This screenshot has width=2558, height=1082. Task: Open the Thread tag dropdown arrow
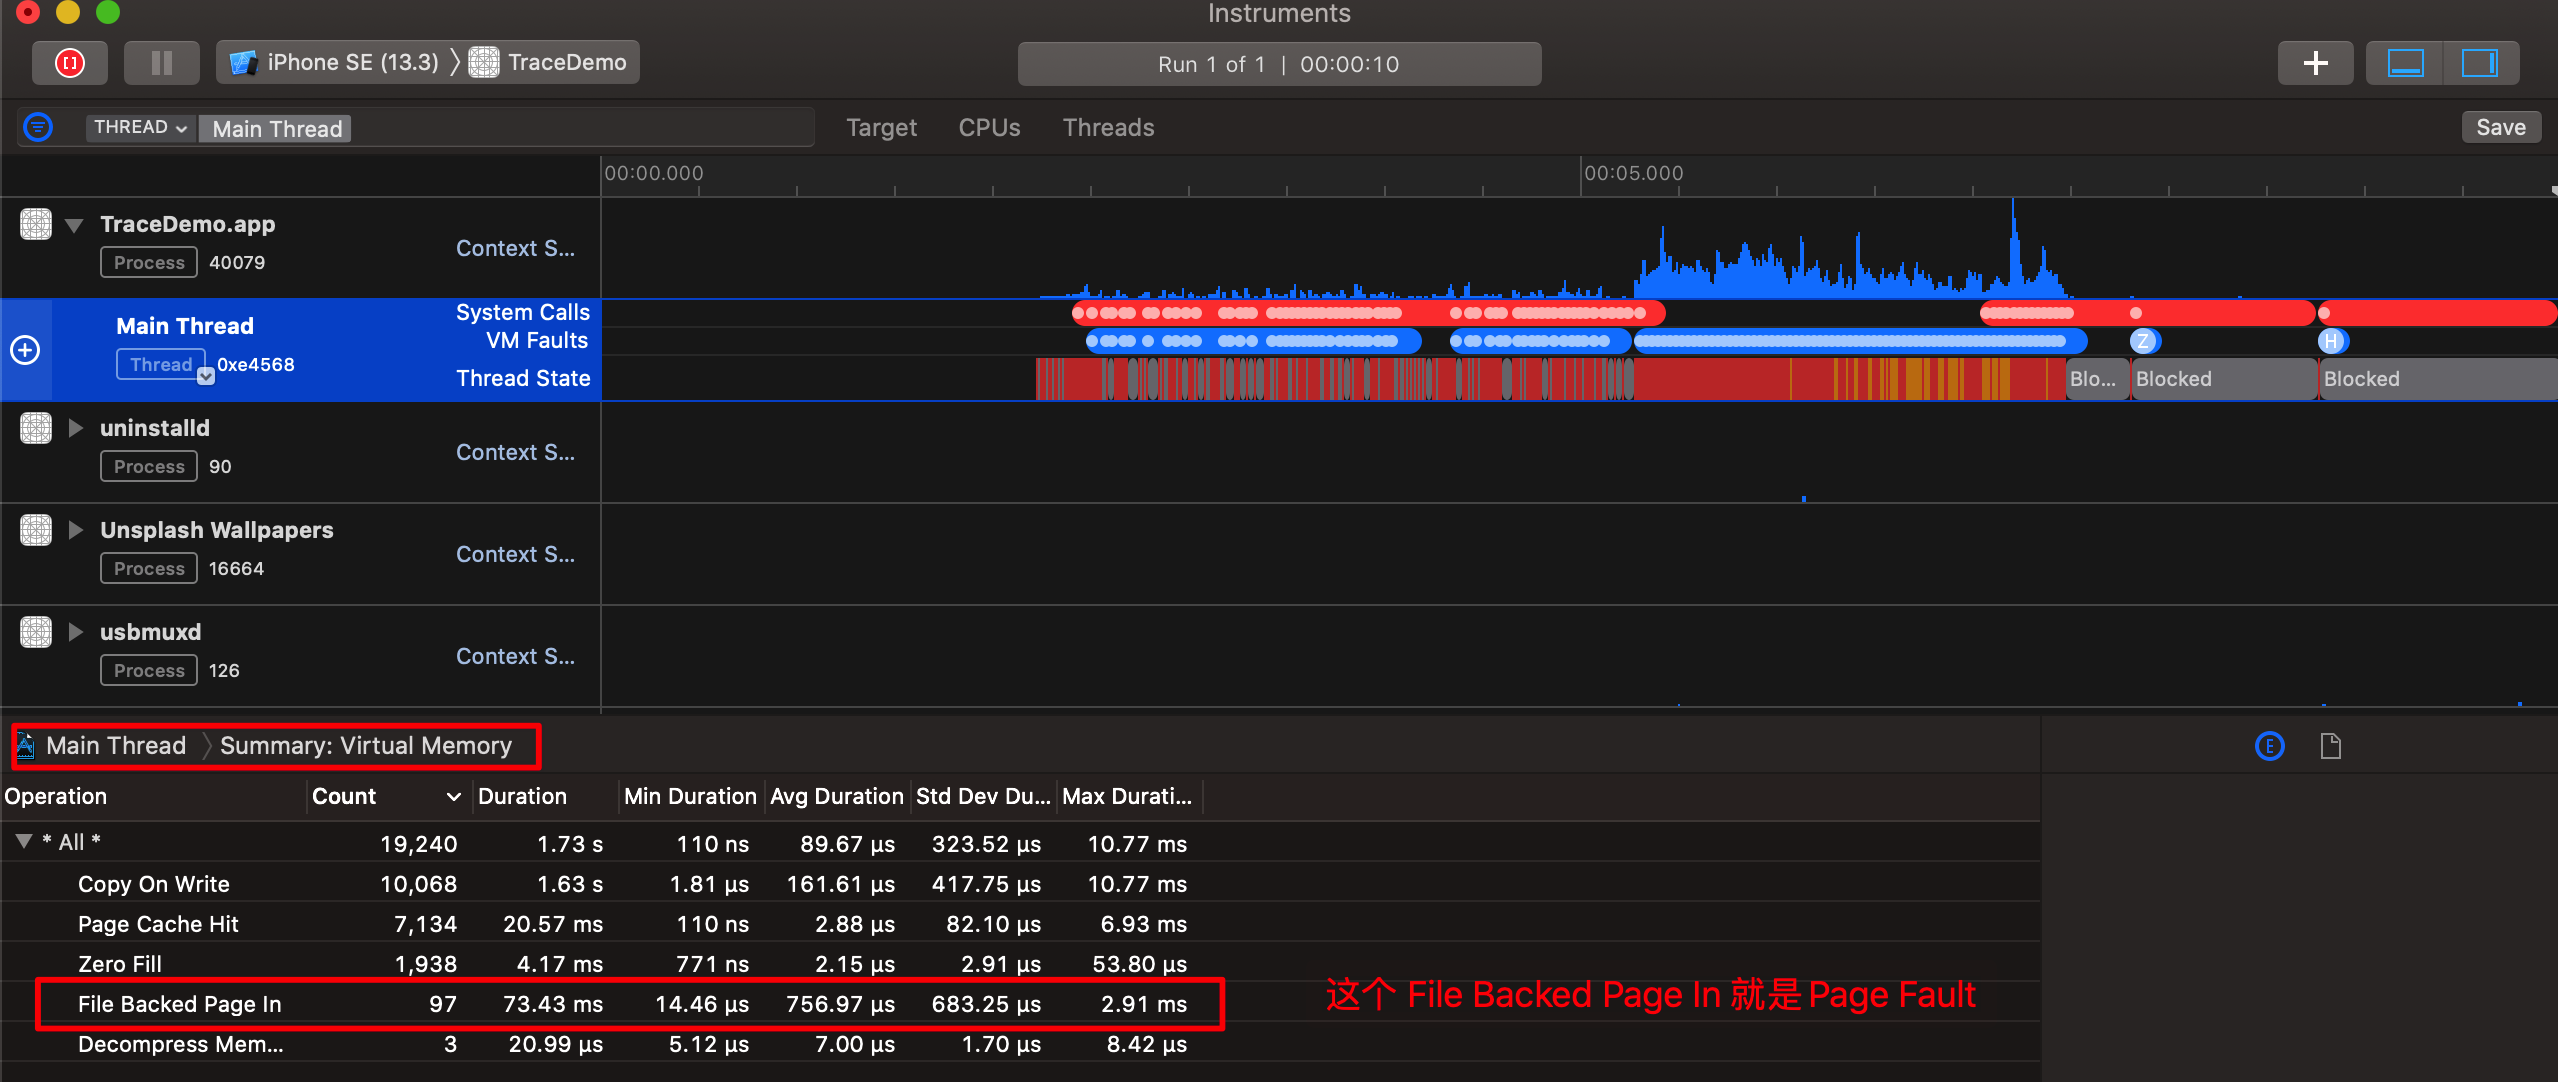[206, 377]
